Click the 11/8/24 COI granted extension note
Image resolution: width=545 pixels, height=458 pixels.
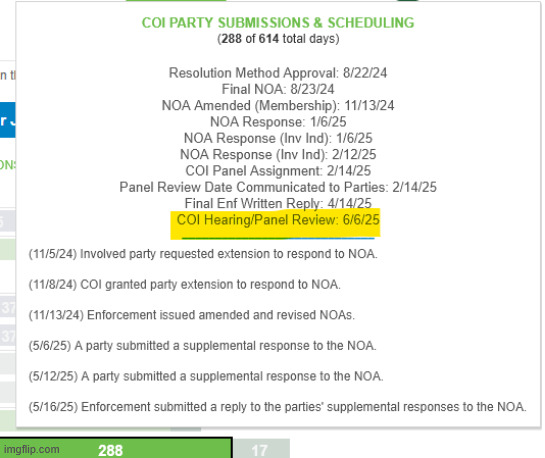coord(185,285)
